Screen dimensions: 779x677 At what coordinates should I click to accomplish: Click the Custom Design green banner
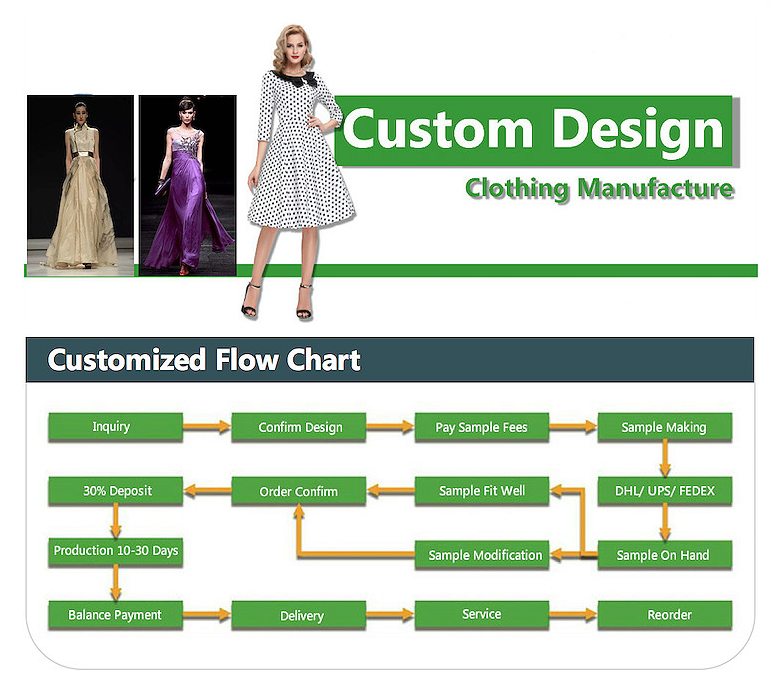pyautogui.click(x=534, y=130)
